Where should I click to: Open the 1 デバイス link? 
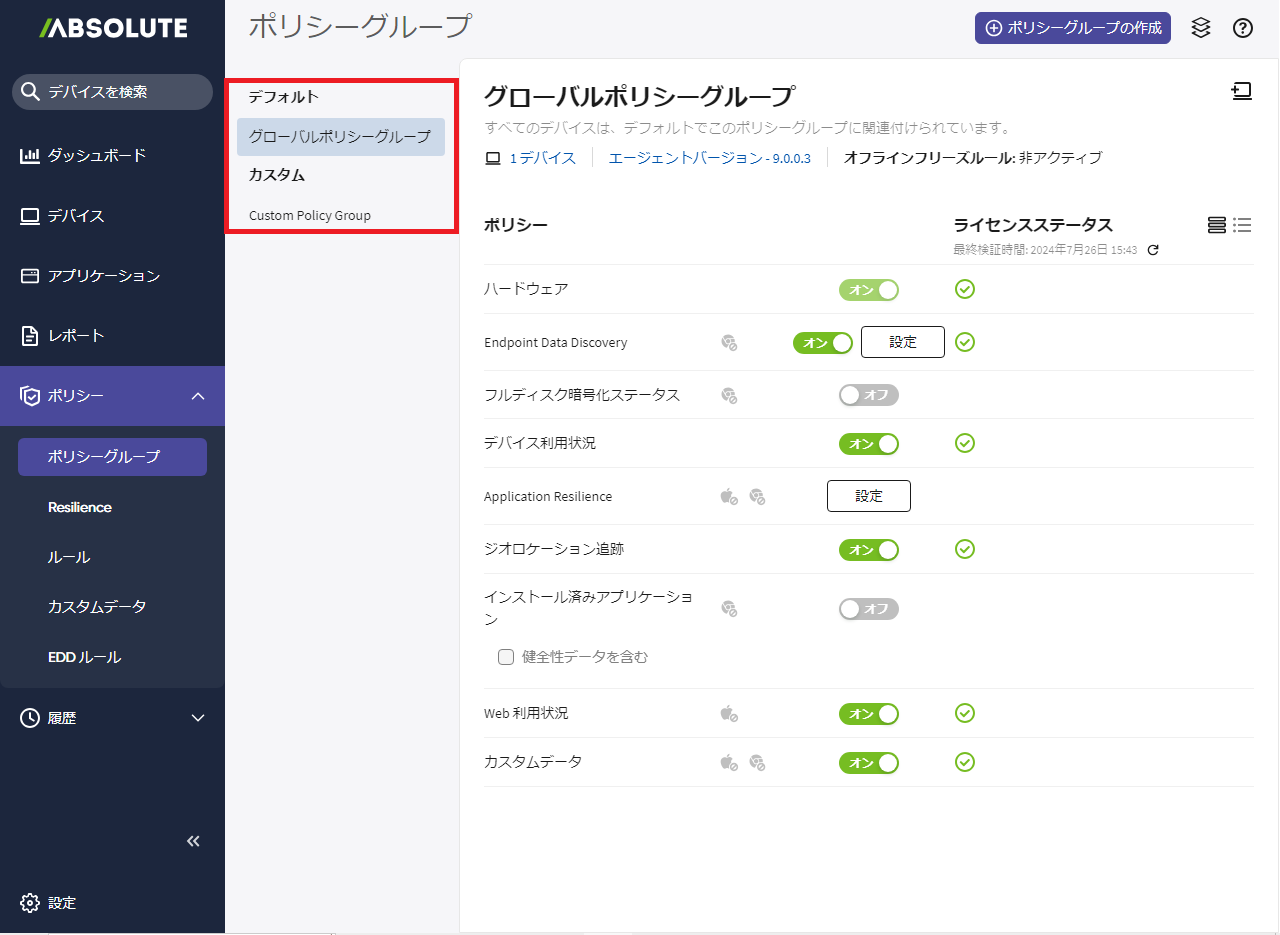pyautogui.click(x=543, y=158)
